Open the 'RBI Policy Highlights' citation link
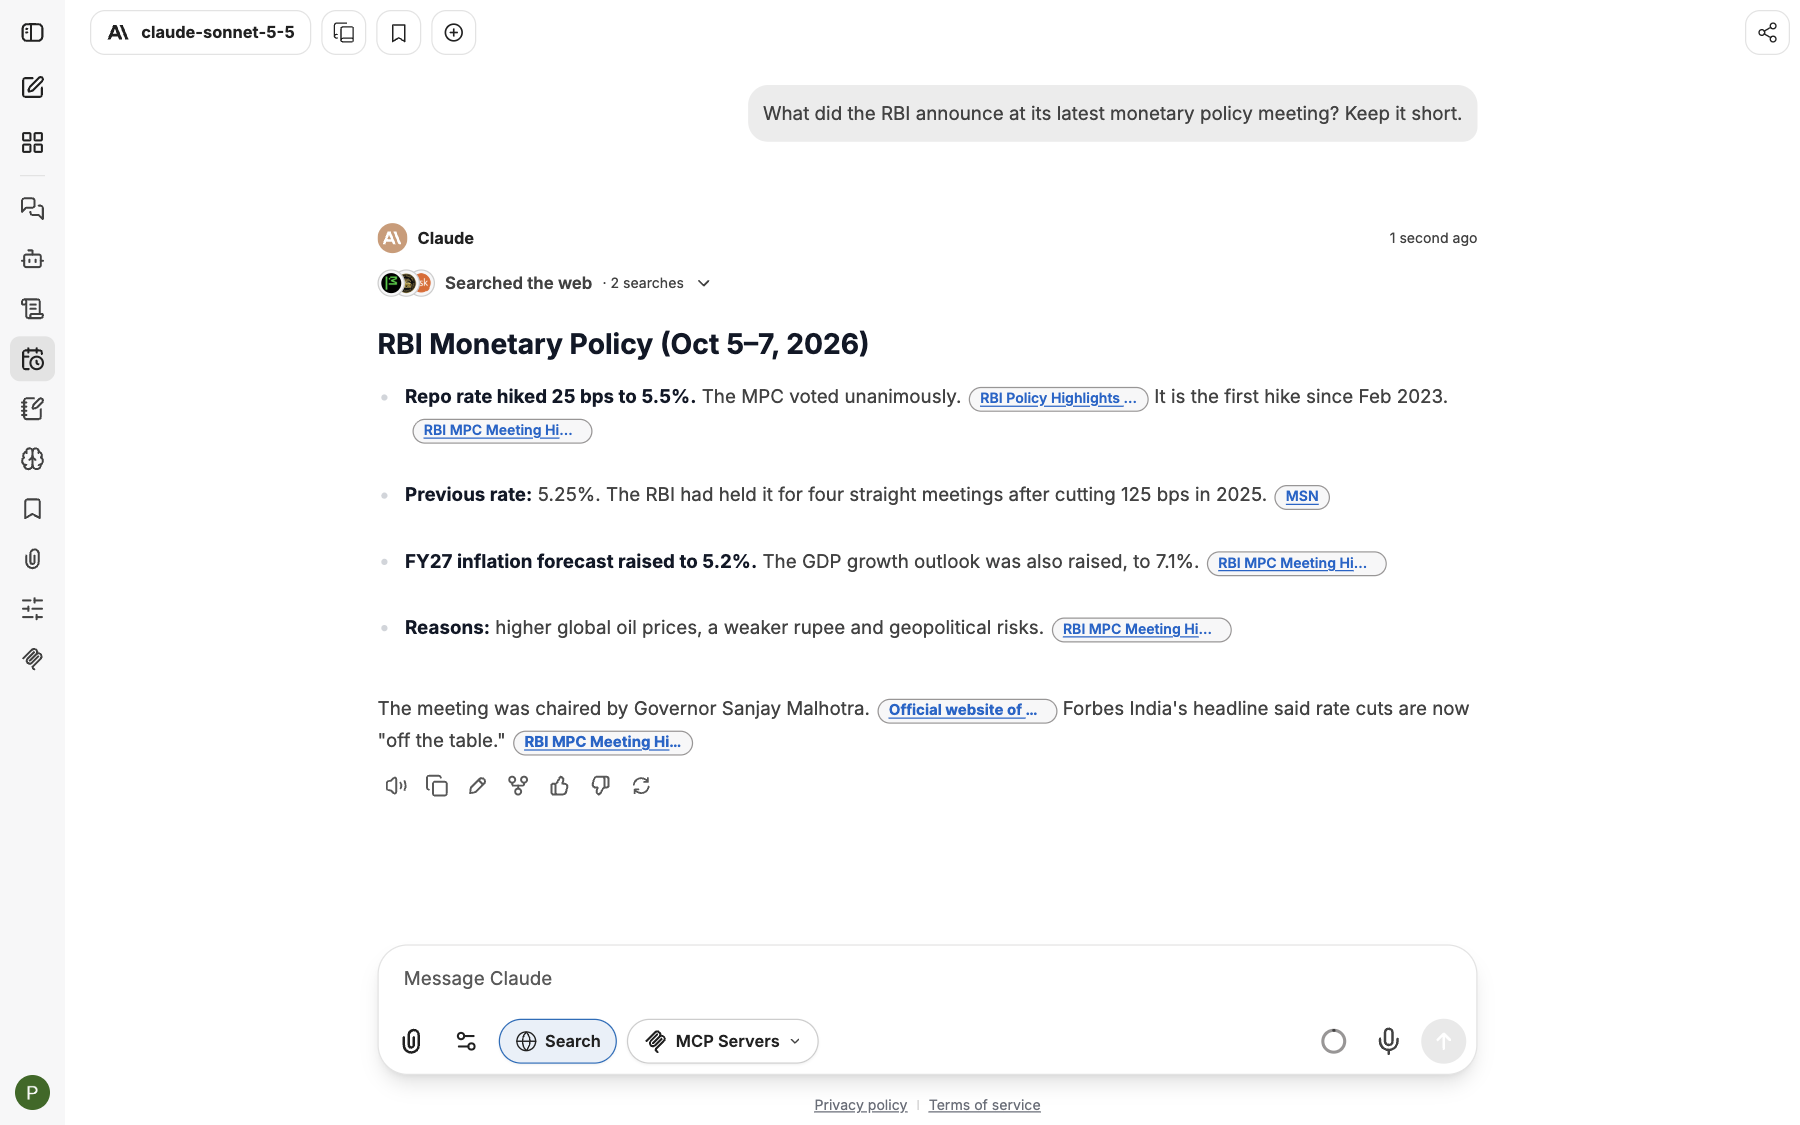1800x1125 pixels. pos(1058,399)
